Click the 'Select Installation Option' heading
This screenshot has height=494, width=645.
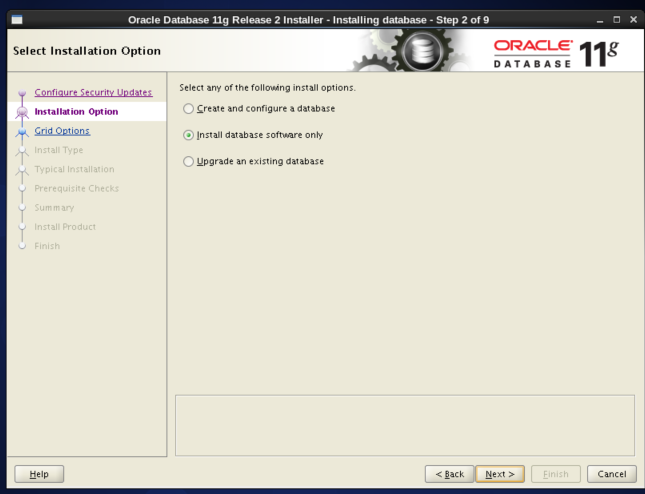[87, 51]
